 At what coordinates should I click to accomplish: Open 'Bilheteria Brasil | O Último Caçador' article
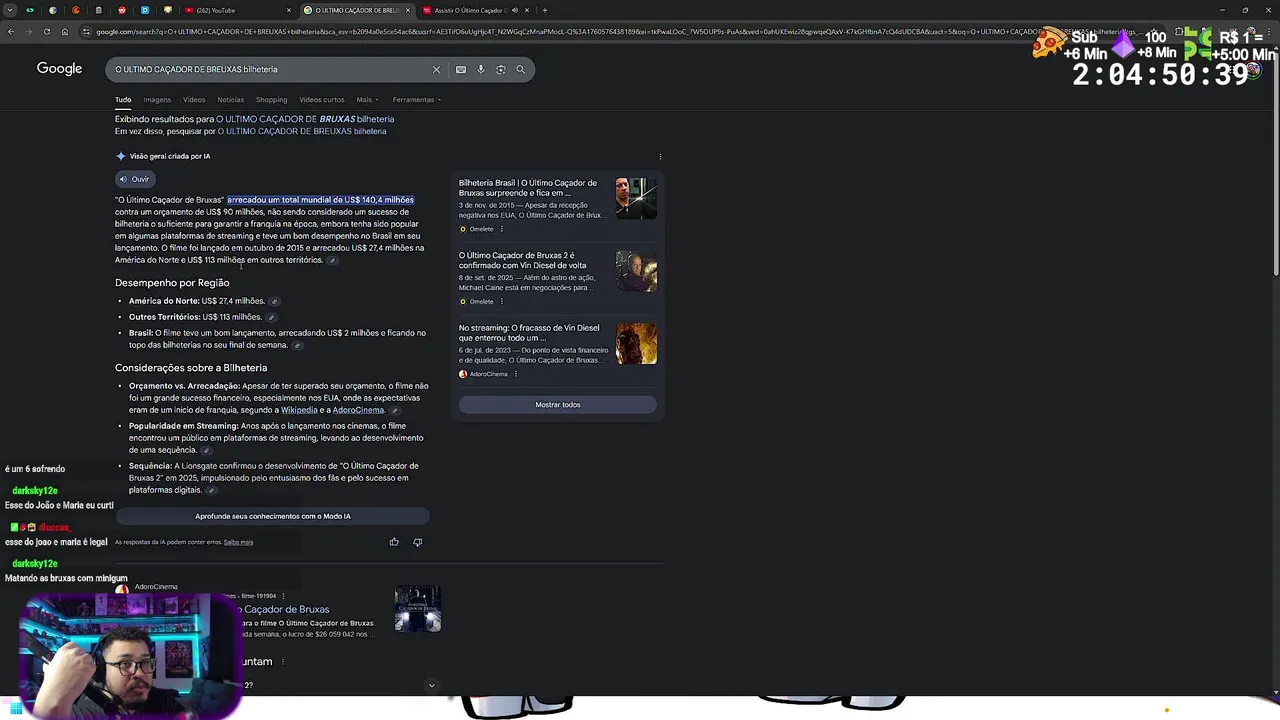(528, 188)
